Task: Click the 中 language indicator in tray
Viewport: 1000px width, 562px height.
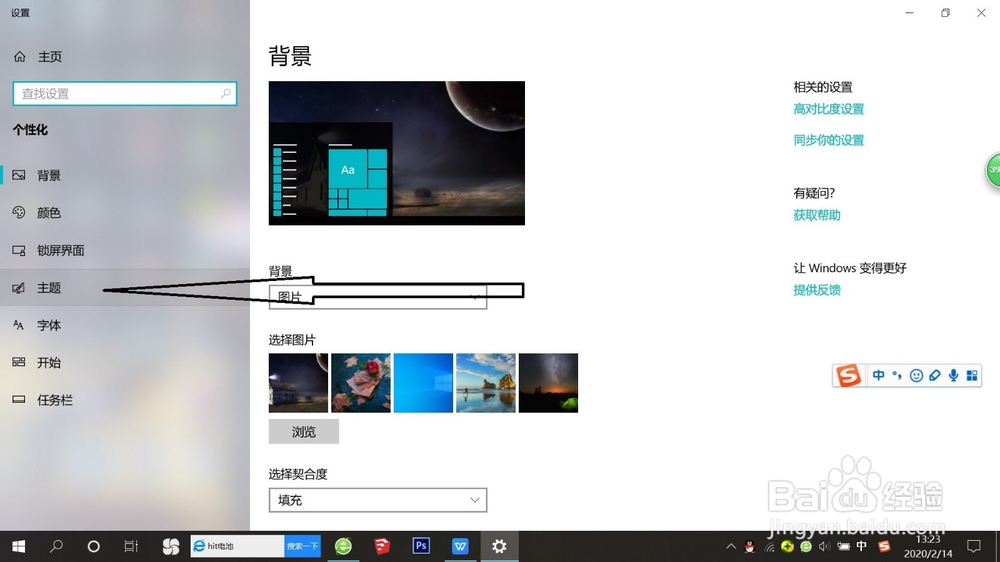Action: pyautogui.click(x=862, y=547)
